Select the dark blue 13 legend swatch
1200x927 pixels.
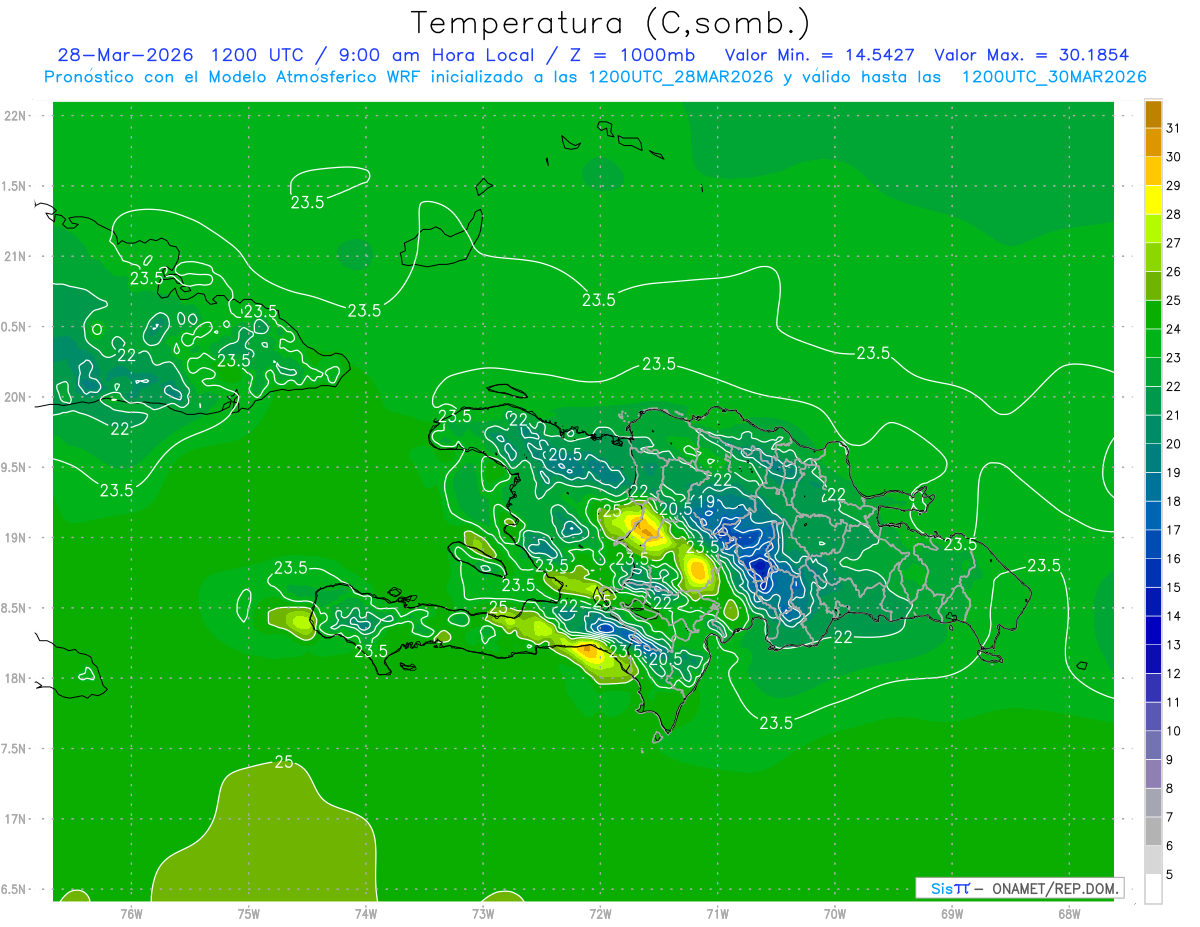point(1153,631)
